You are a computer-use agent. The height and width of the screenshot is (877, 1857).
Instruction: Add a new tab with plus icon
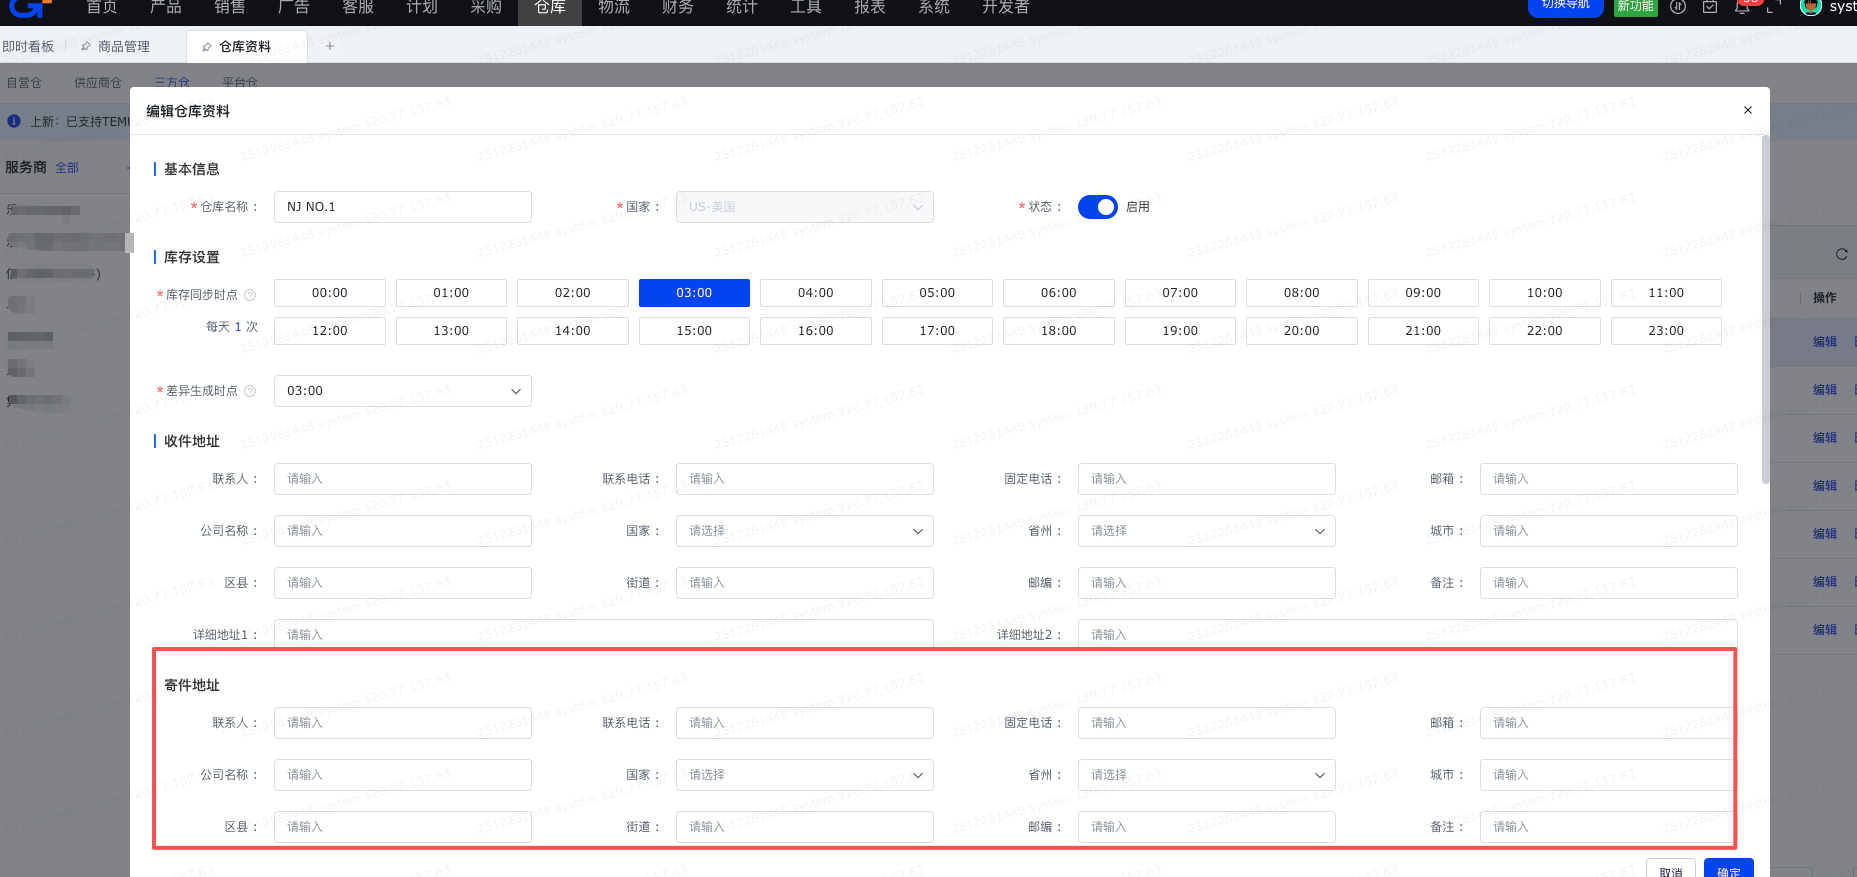[x=330, y=46]
